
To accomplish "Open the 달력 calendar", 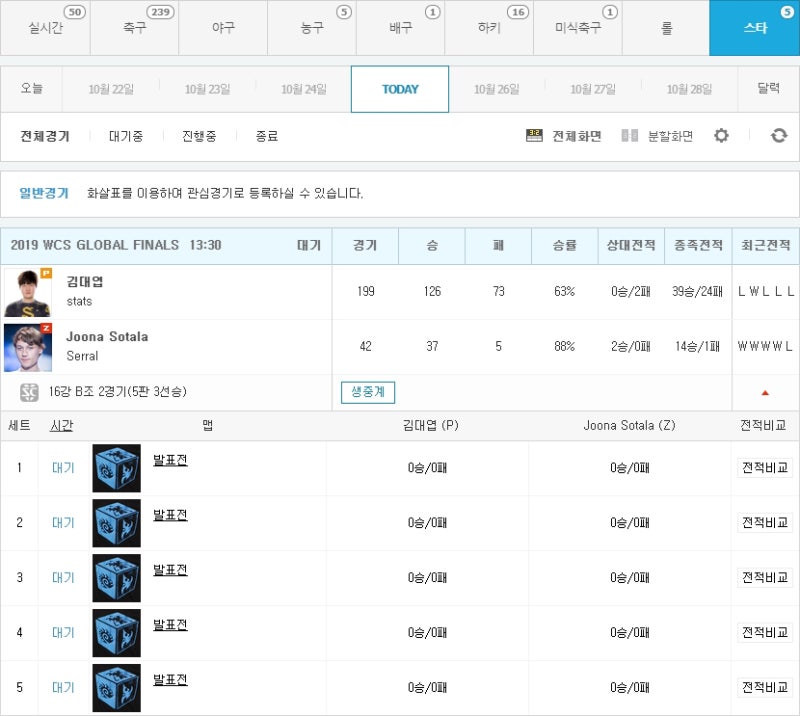I will tap(768, 89).
